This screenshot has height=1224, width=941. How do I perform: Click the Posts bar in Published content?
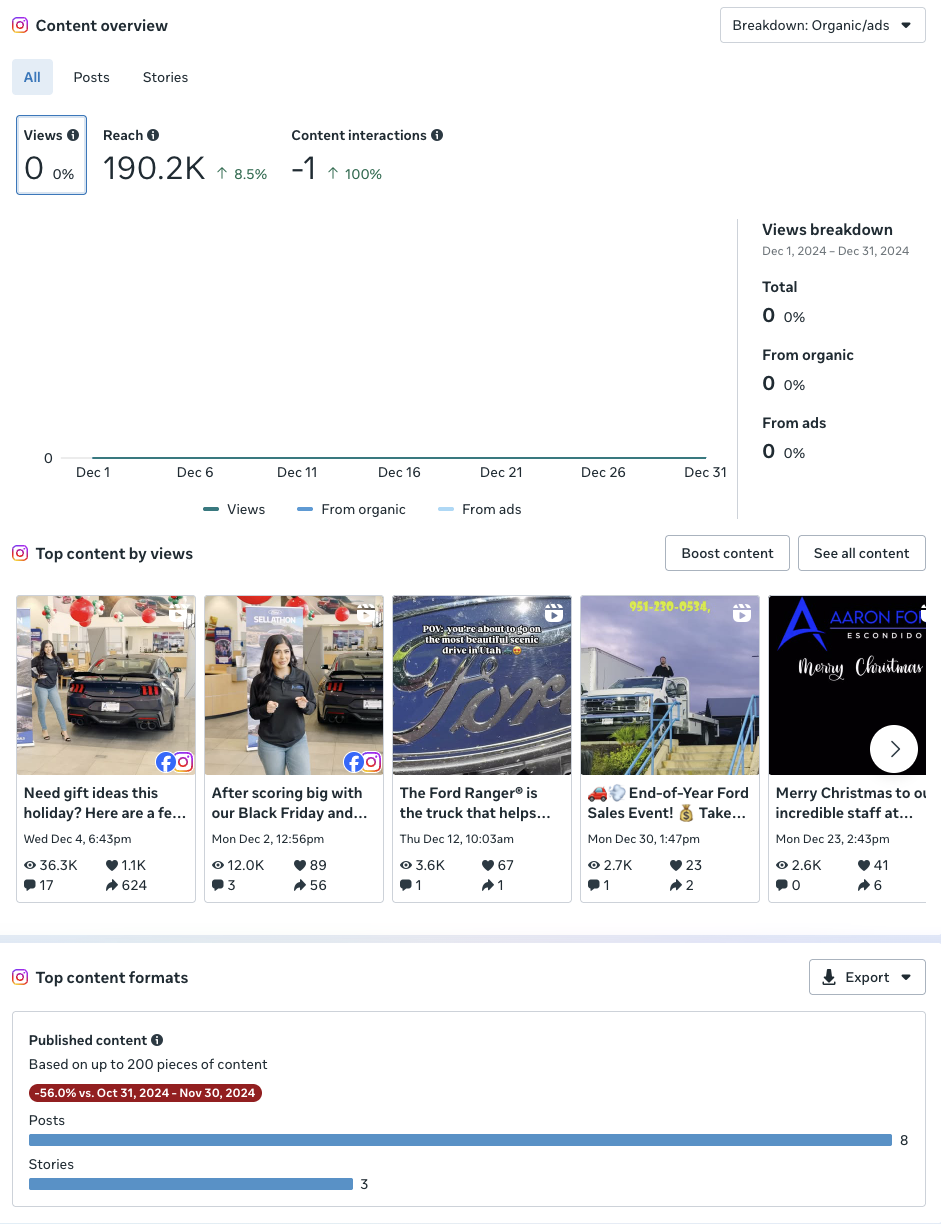(x=460, y=1140)
